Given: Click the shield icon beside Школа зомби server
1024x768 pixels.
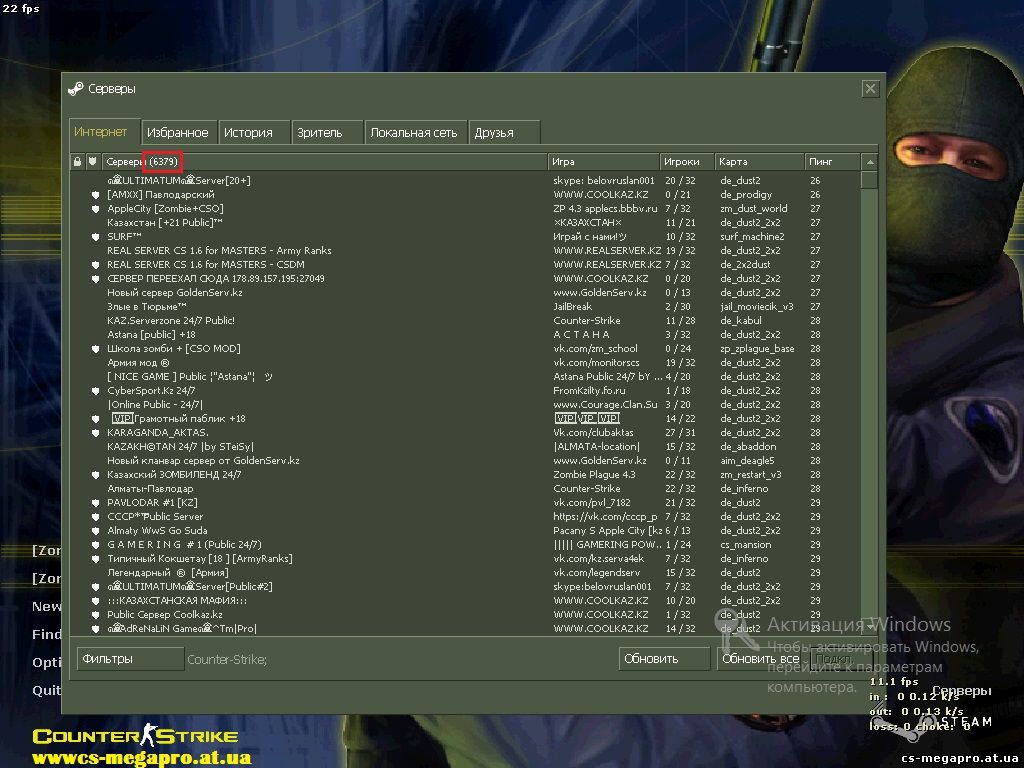Looking at the screenshot, I should point(95,349).
